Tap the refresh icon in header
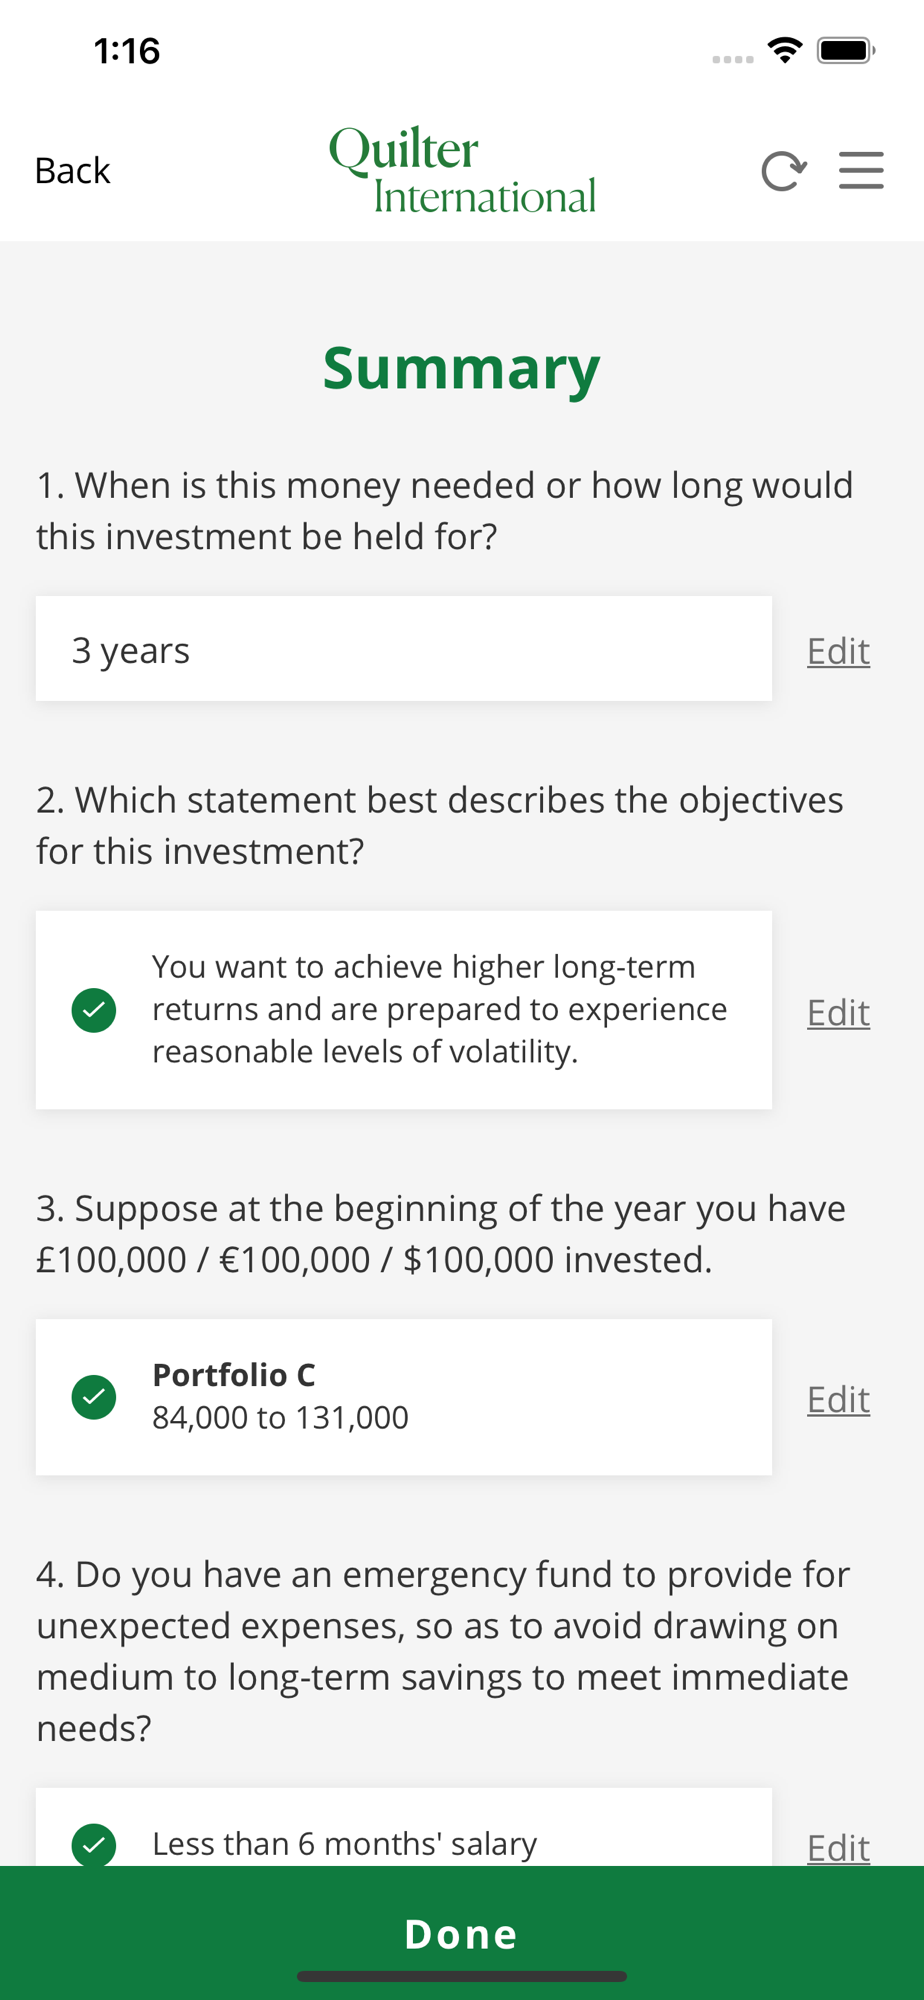 click(x=783, y=171)
